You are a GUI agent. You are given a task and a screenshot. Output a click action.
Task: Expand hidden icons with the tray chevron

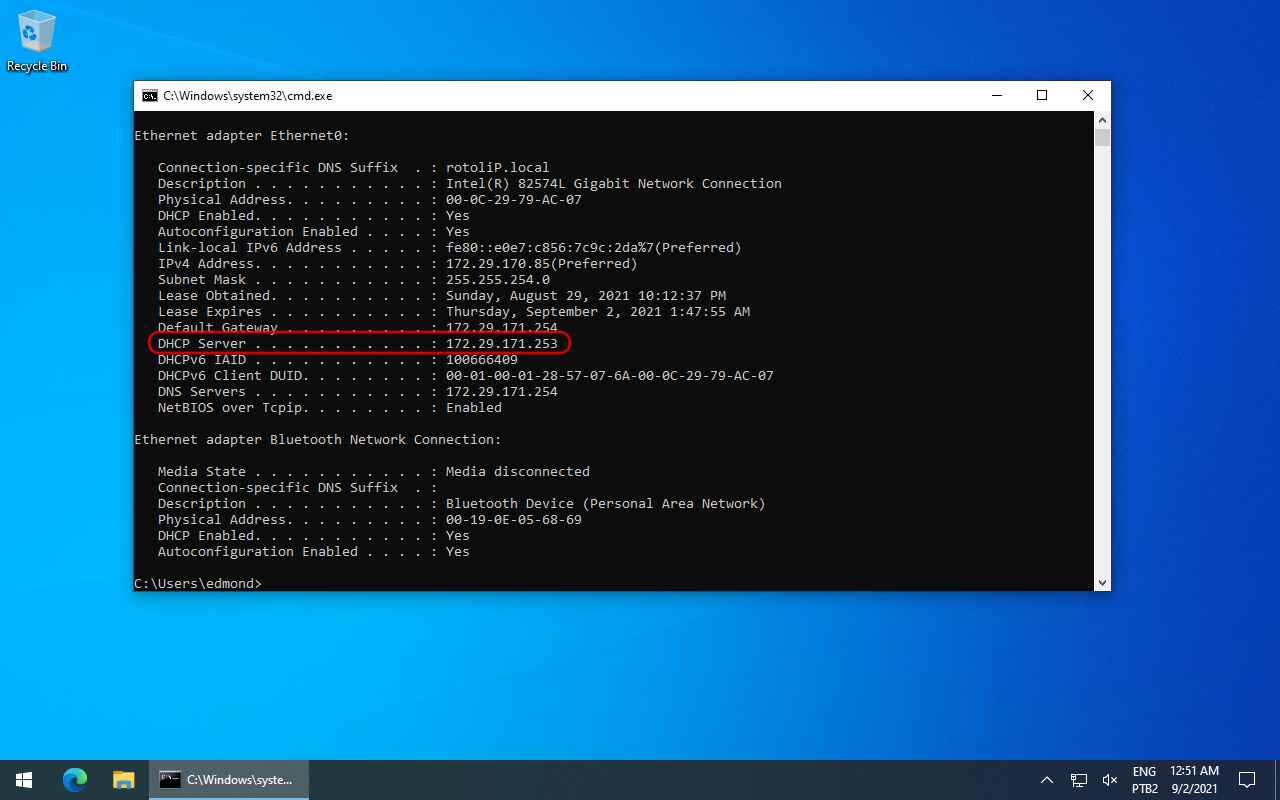point(1047,780)
